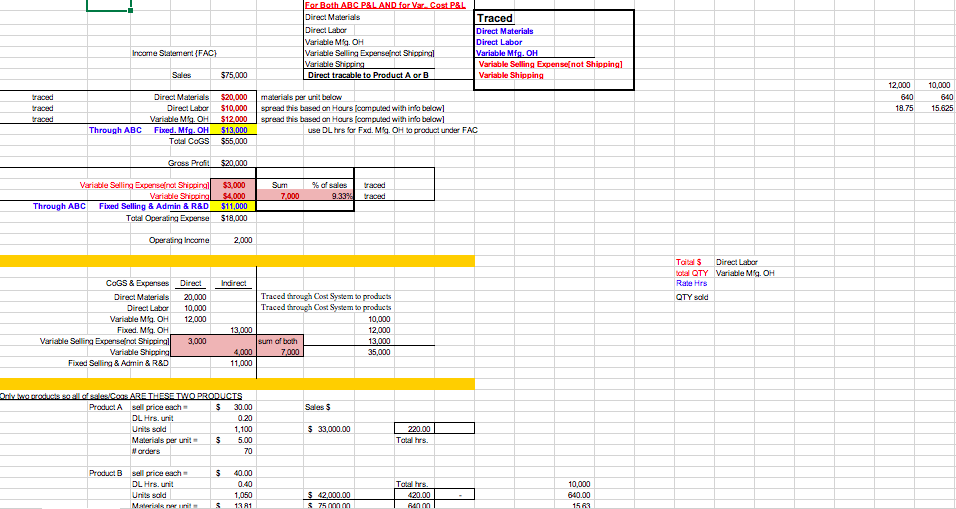
Task: Click the Product B label cell
Action: pos(105,473)
